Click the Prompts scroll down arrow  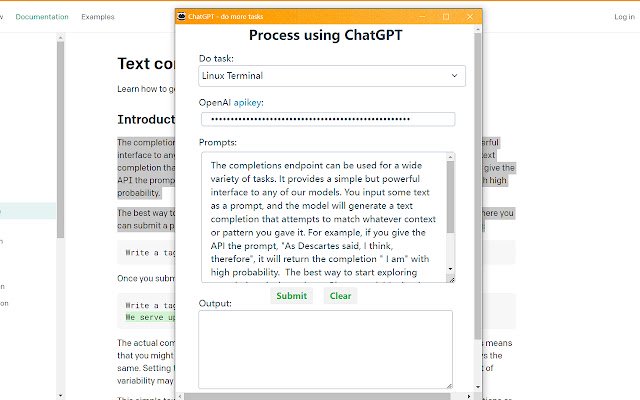click(451, 269)
